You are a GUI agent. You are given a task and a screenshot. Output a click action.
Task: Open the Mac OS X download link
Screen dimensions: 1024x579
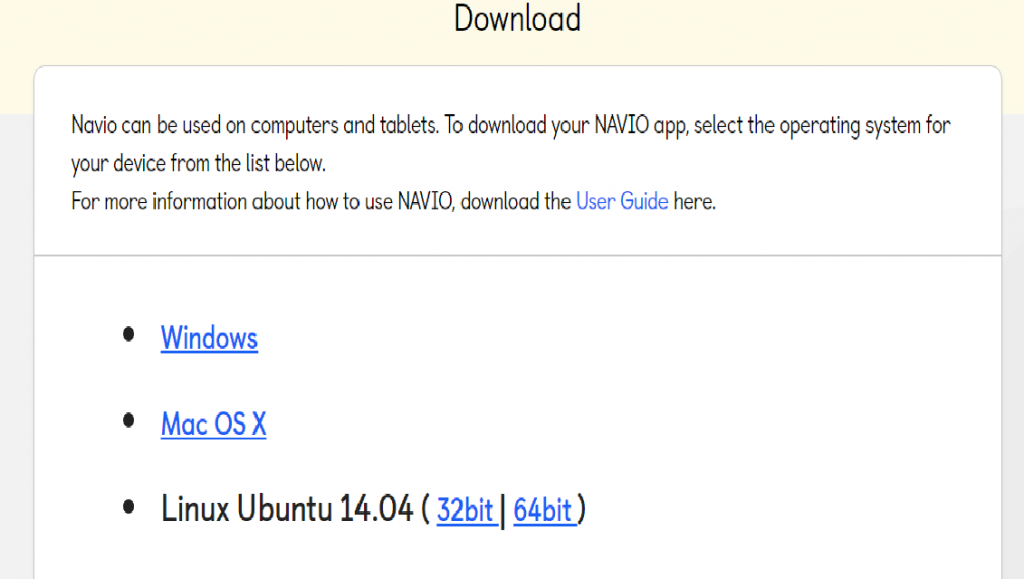click(x=213, y=424)
